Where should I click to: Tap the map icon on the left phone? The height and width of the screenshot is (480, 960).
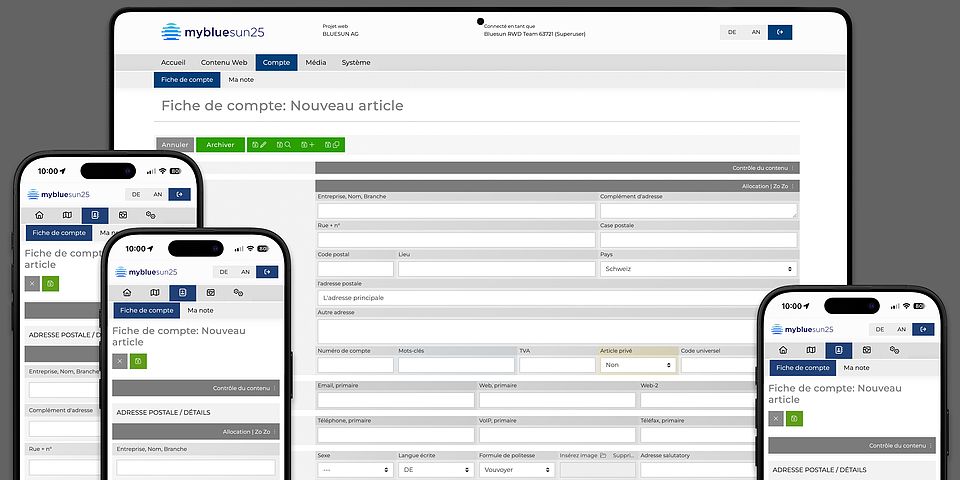67,215
